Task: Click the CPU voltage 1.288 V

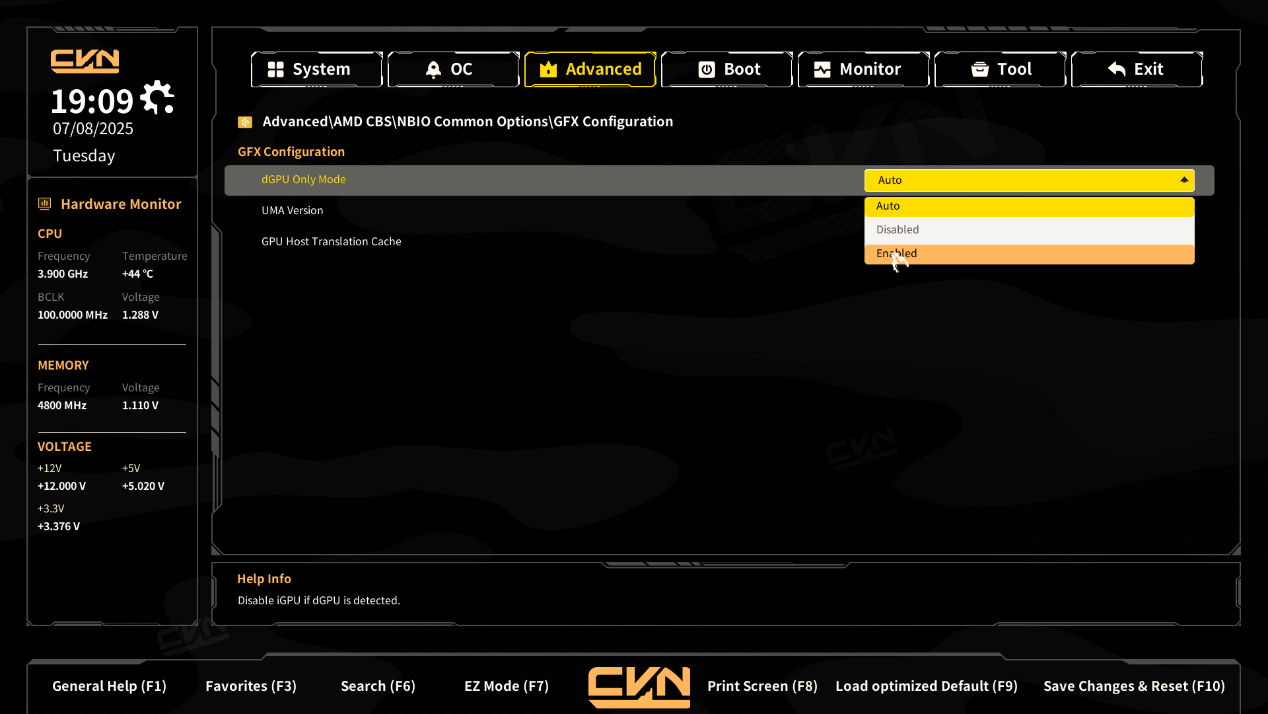Action: pyautogui.click(x=140, y=315)
